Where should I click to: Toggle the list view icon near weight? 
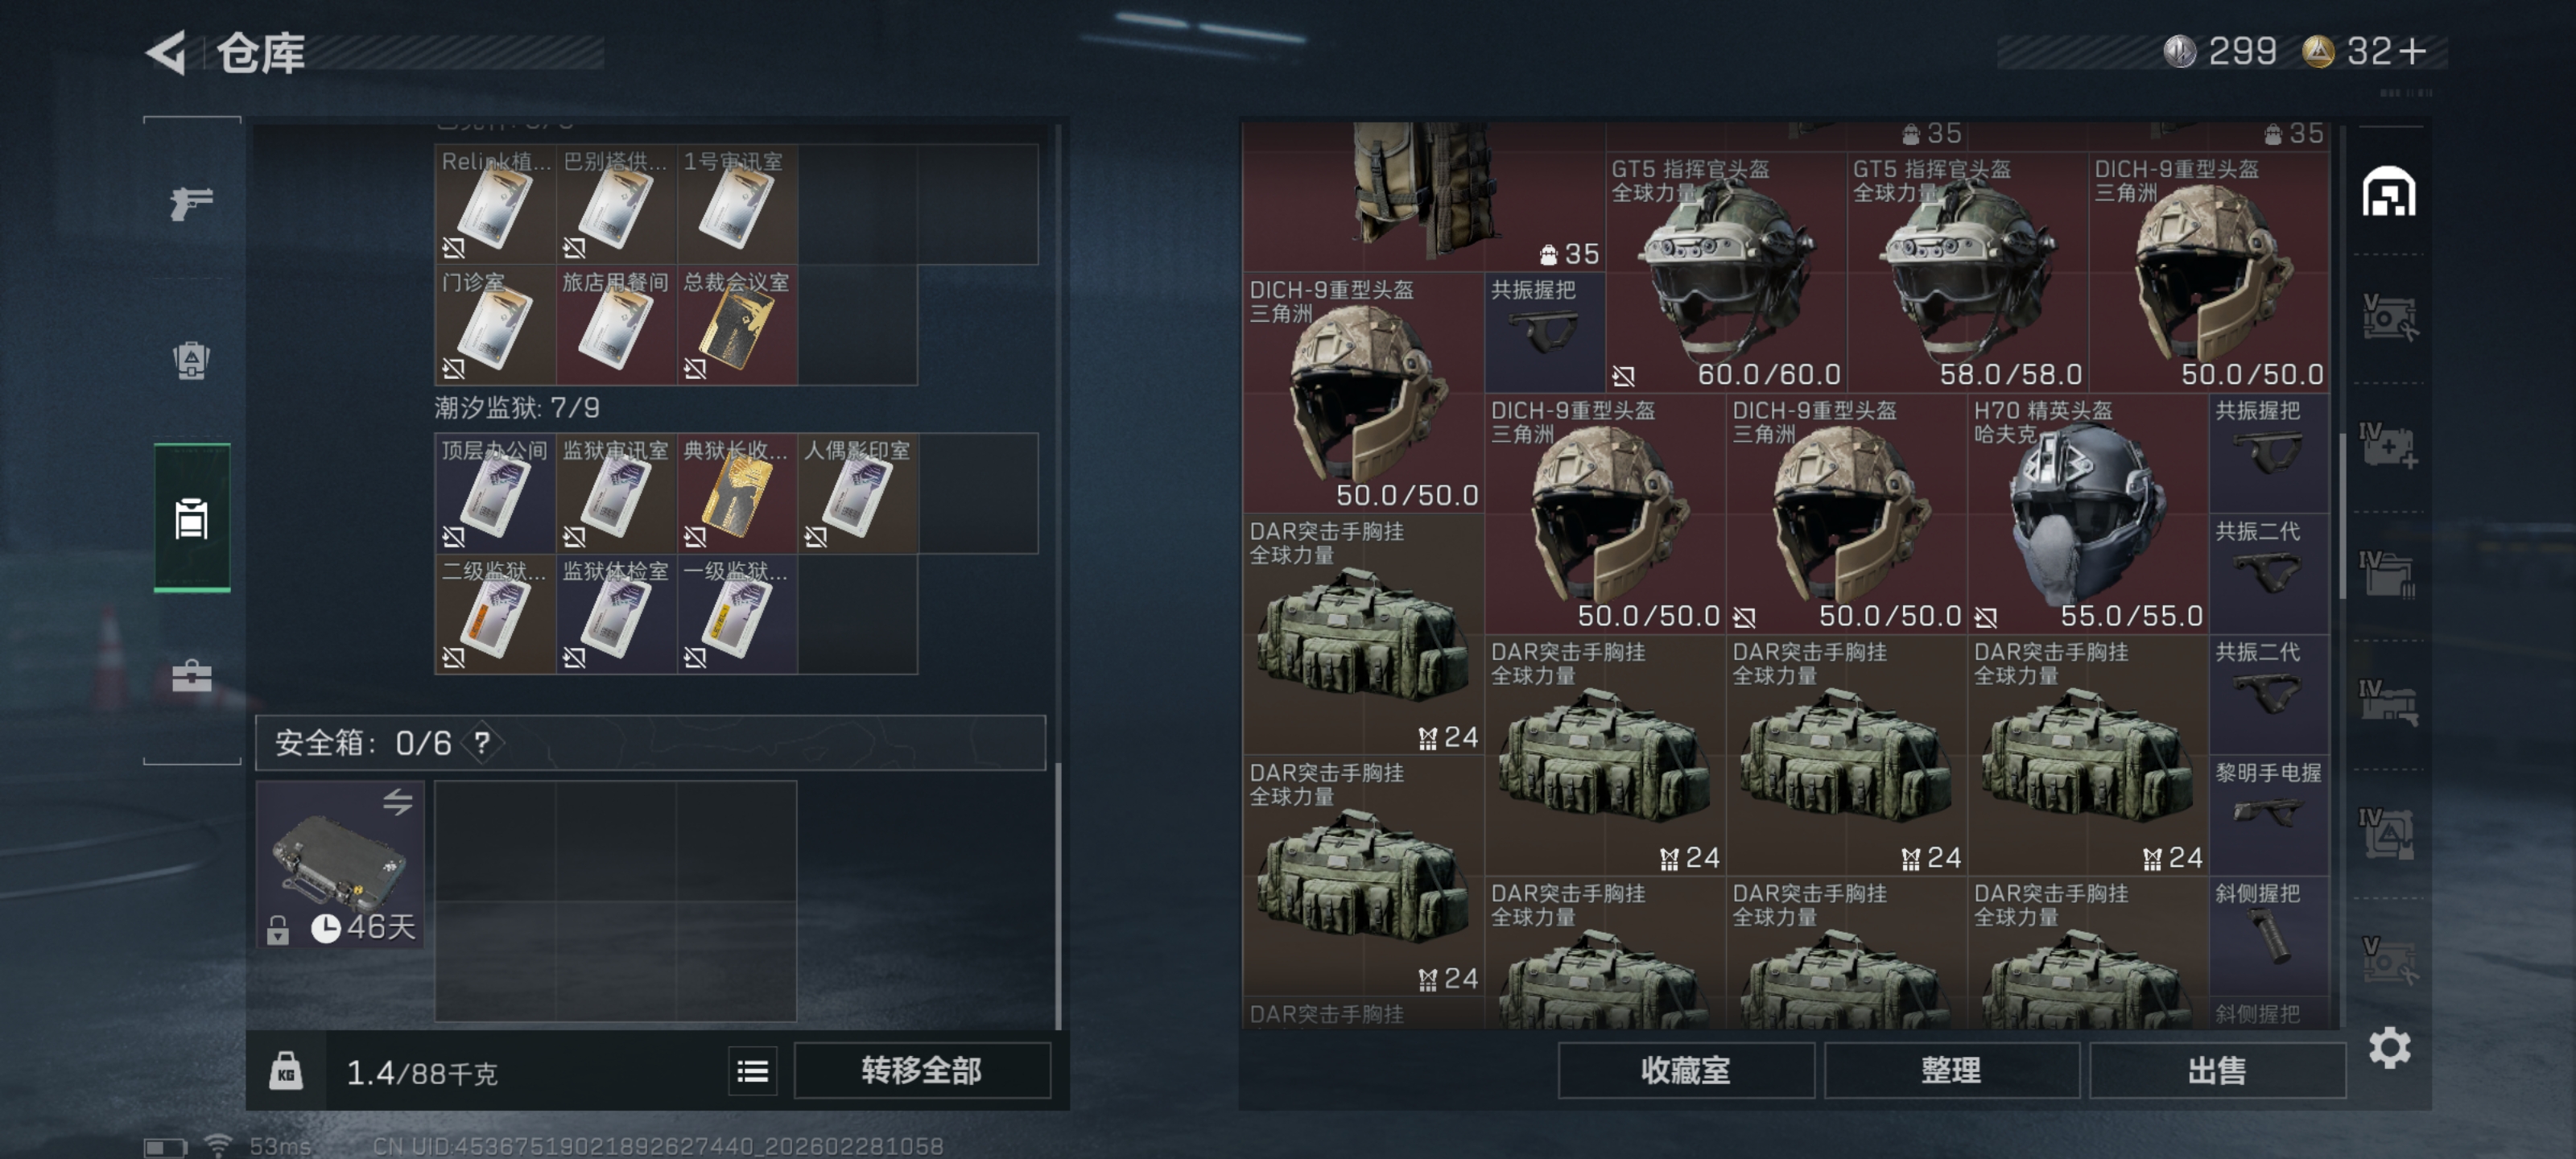[752, 1071]
